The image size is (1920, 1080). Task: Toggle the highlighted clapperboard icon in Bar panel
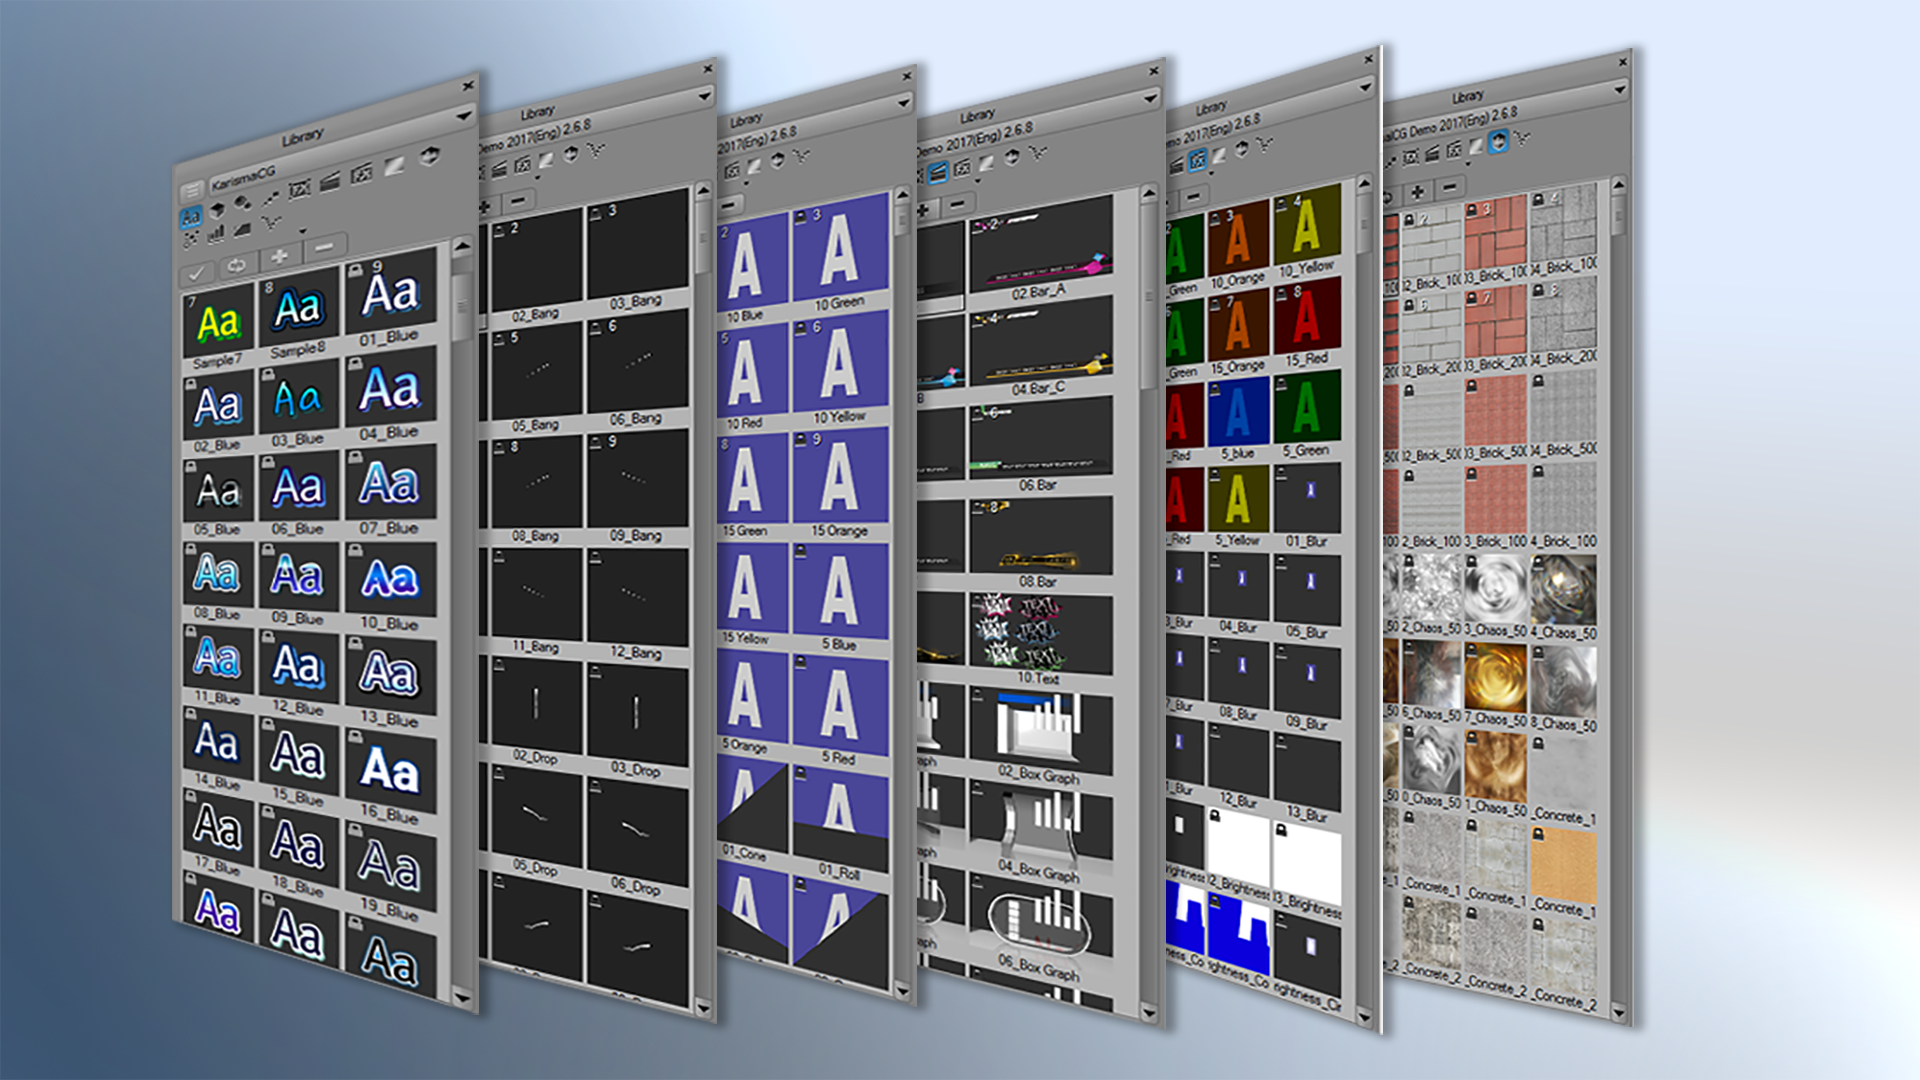coord(938,173)
